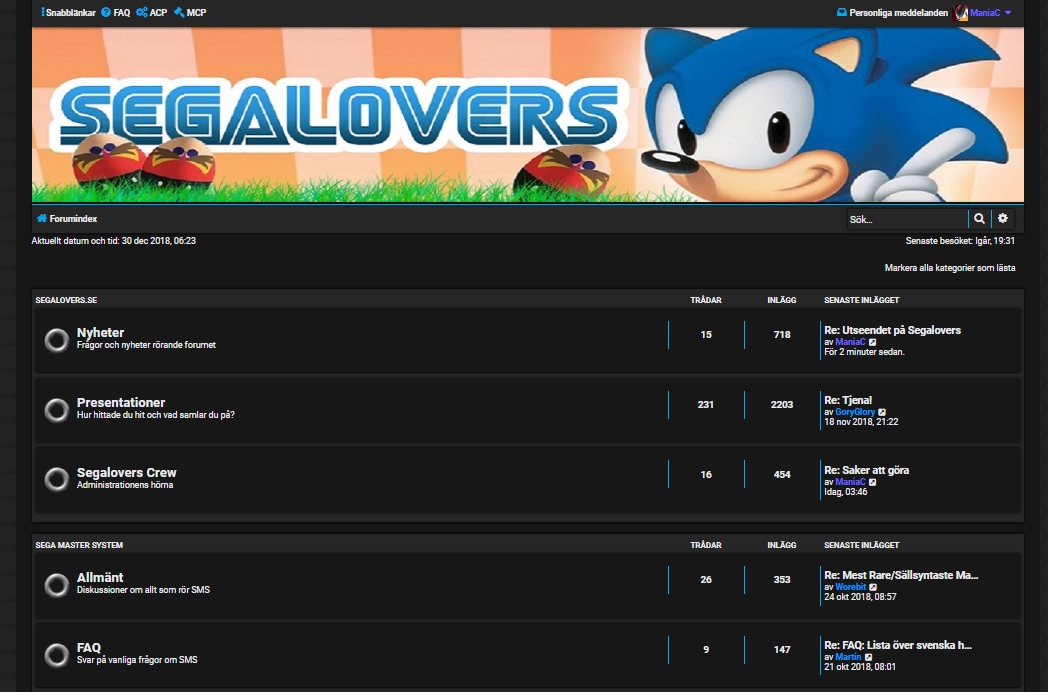Open the FAQ link in top bar
Screen dimensions: 1048x700
pos(116,12)
